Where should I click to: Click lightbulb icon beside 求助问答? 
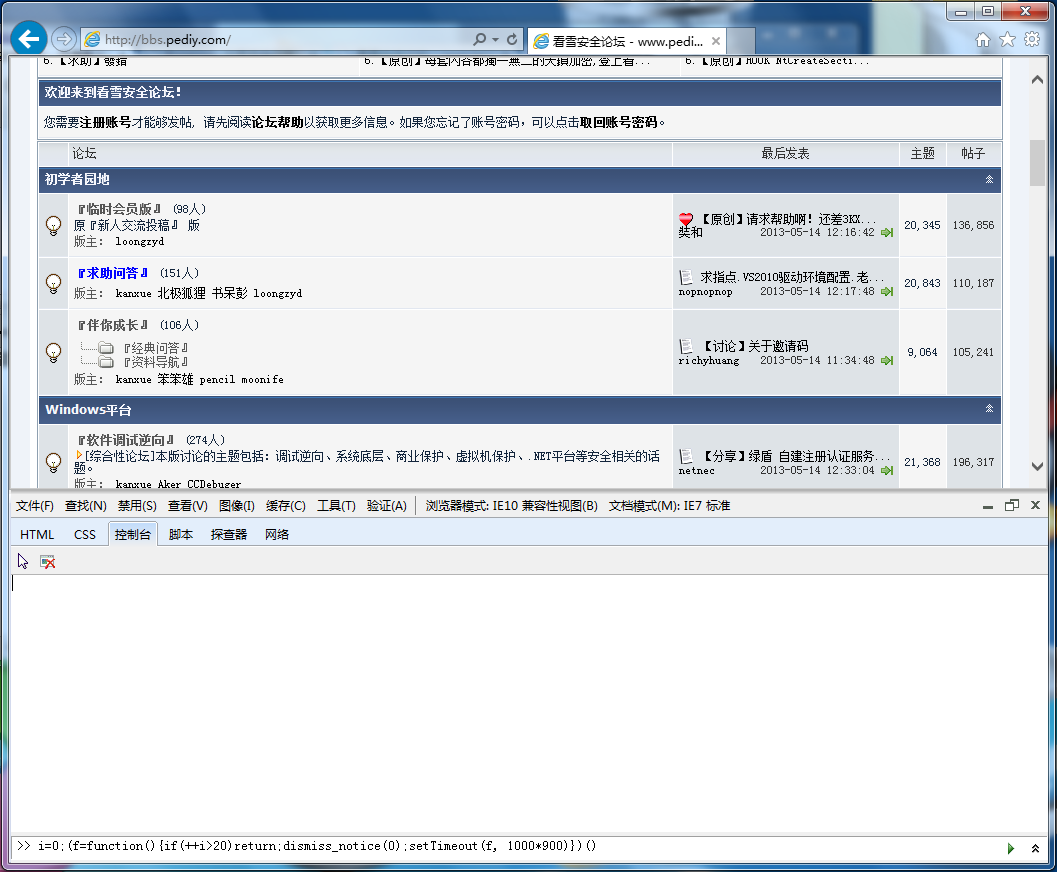(x=53, y=283)
